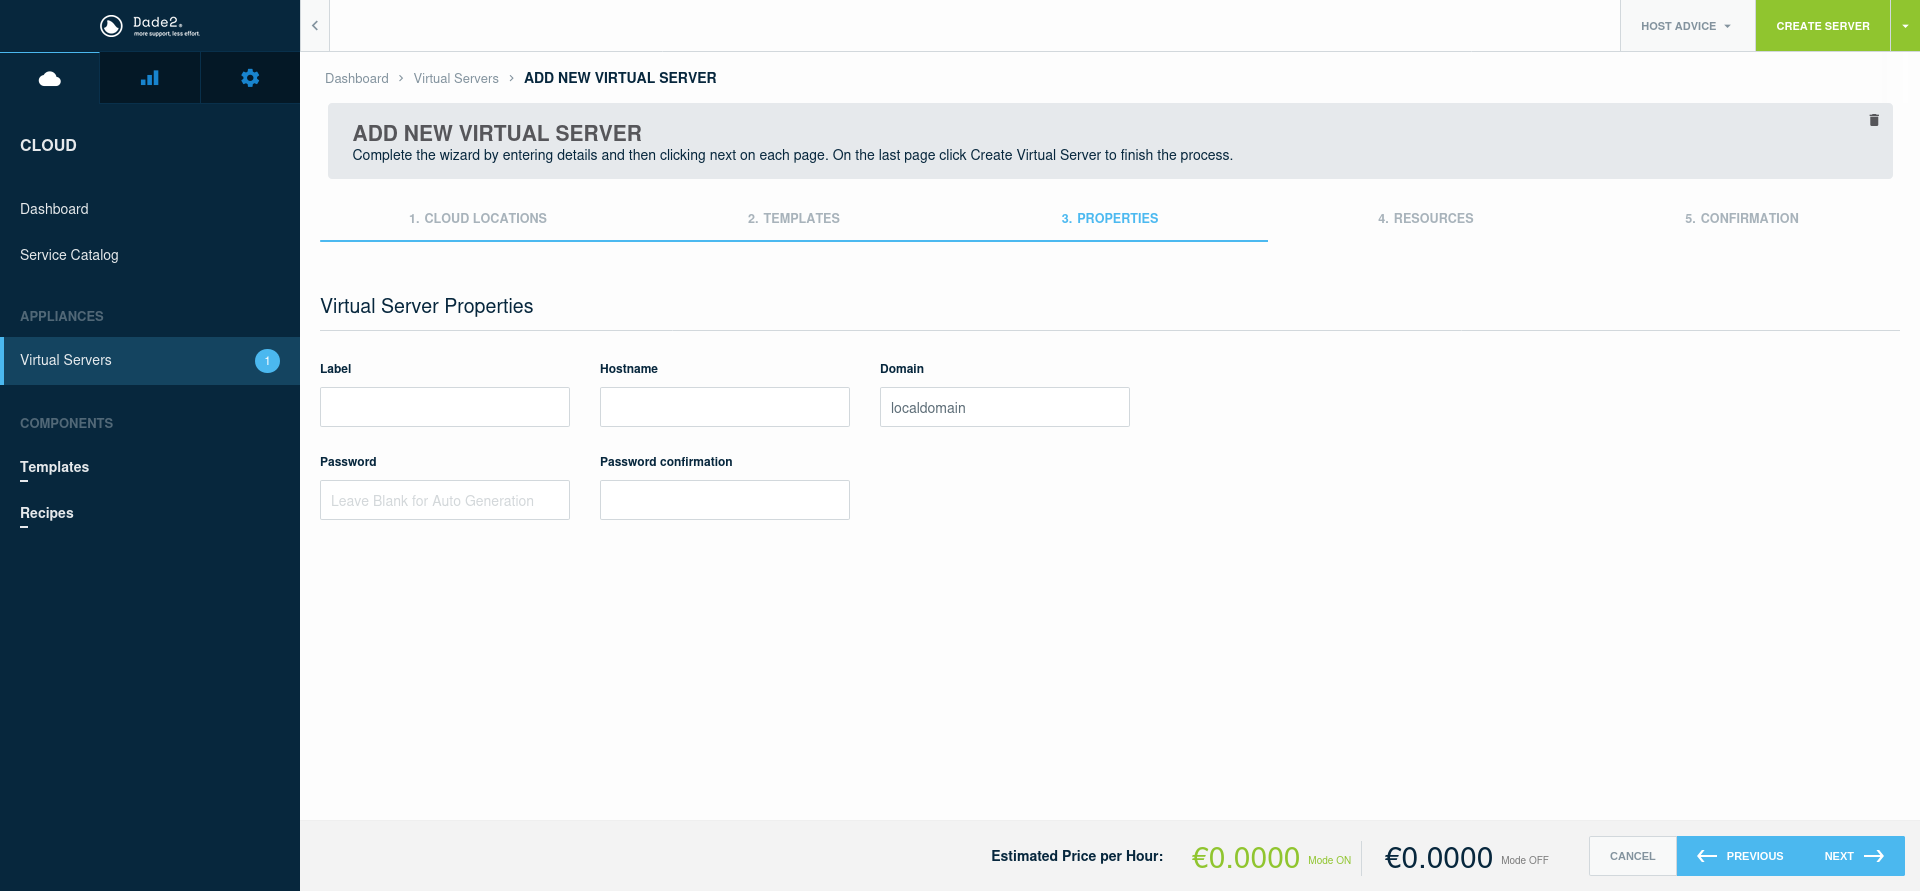
Task: Click the Create Server button
Action: [x=1822, y=26]
